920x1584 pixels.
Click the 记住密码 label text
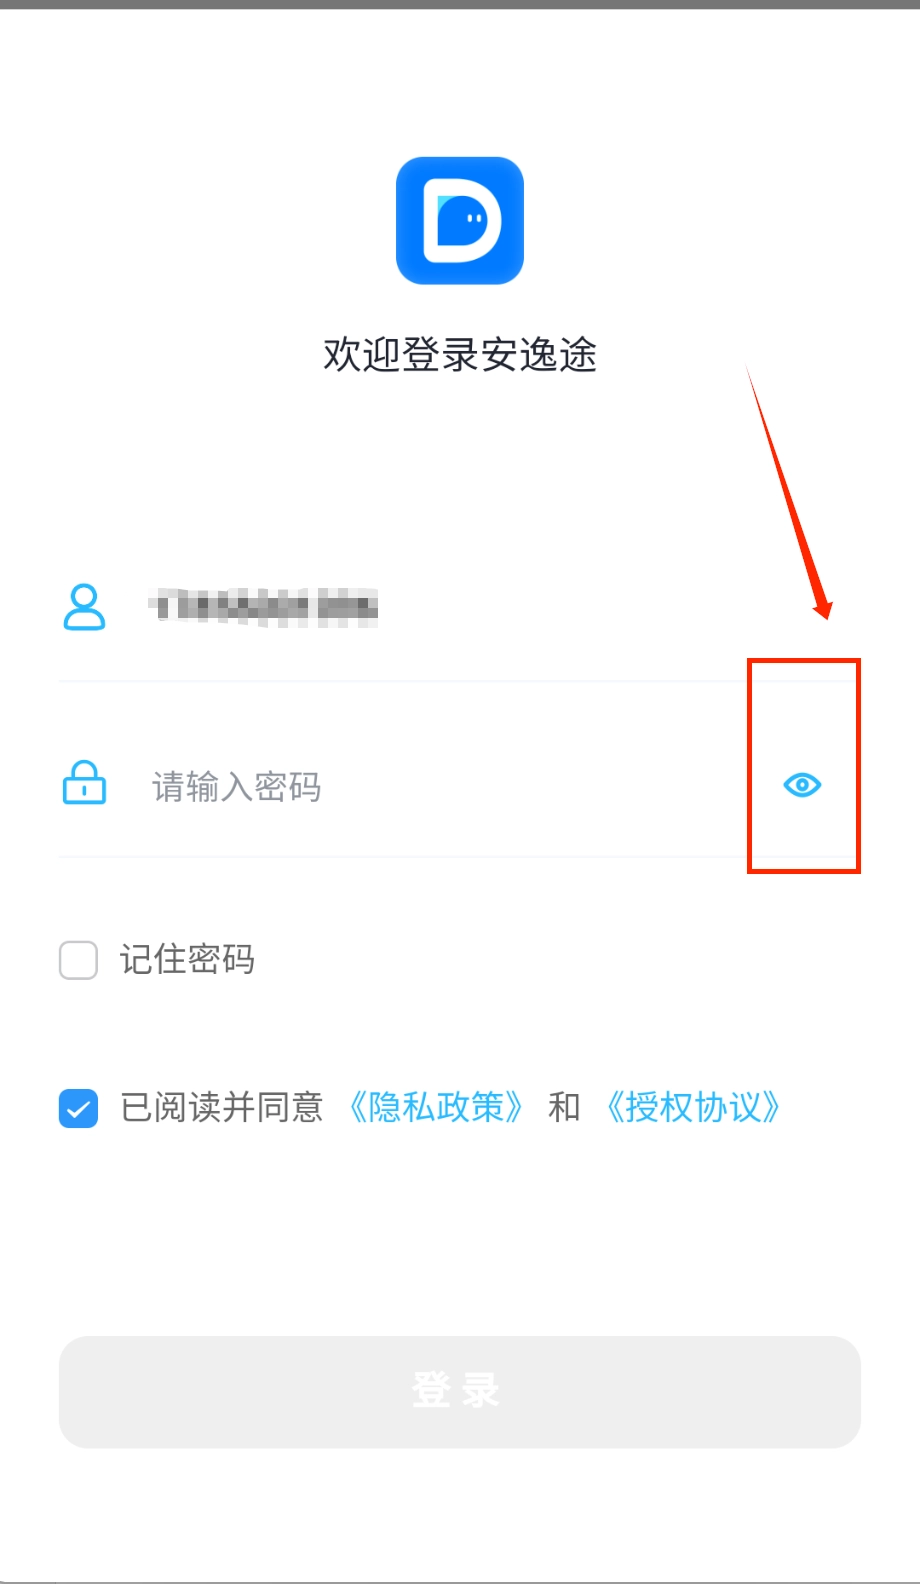click(x=187, y=960)
